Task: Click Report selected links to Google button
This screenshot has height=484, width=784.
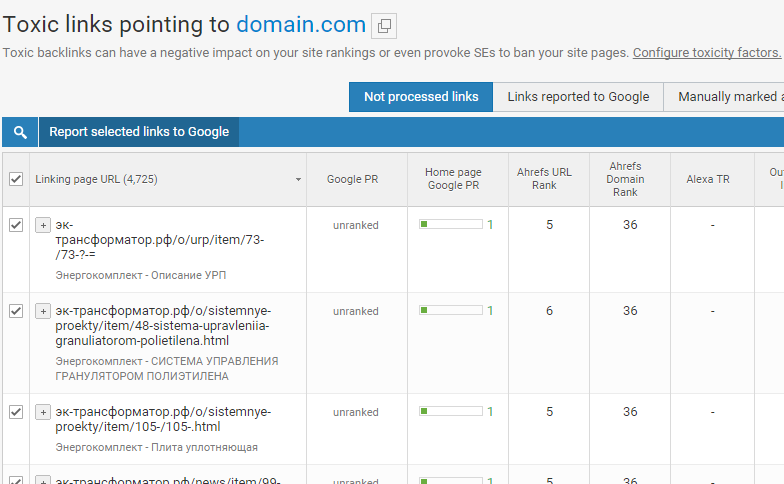Action: (138, 132)
